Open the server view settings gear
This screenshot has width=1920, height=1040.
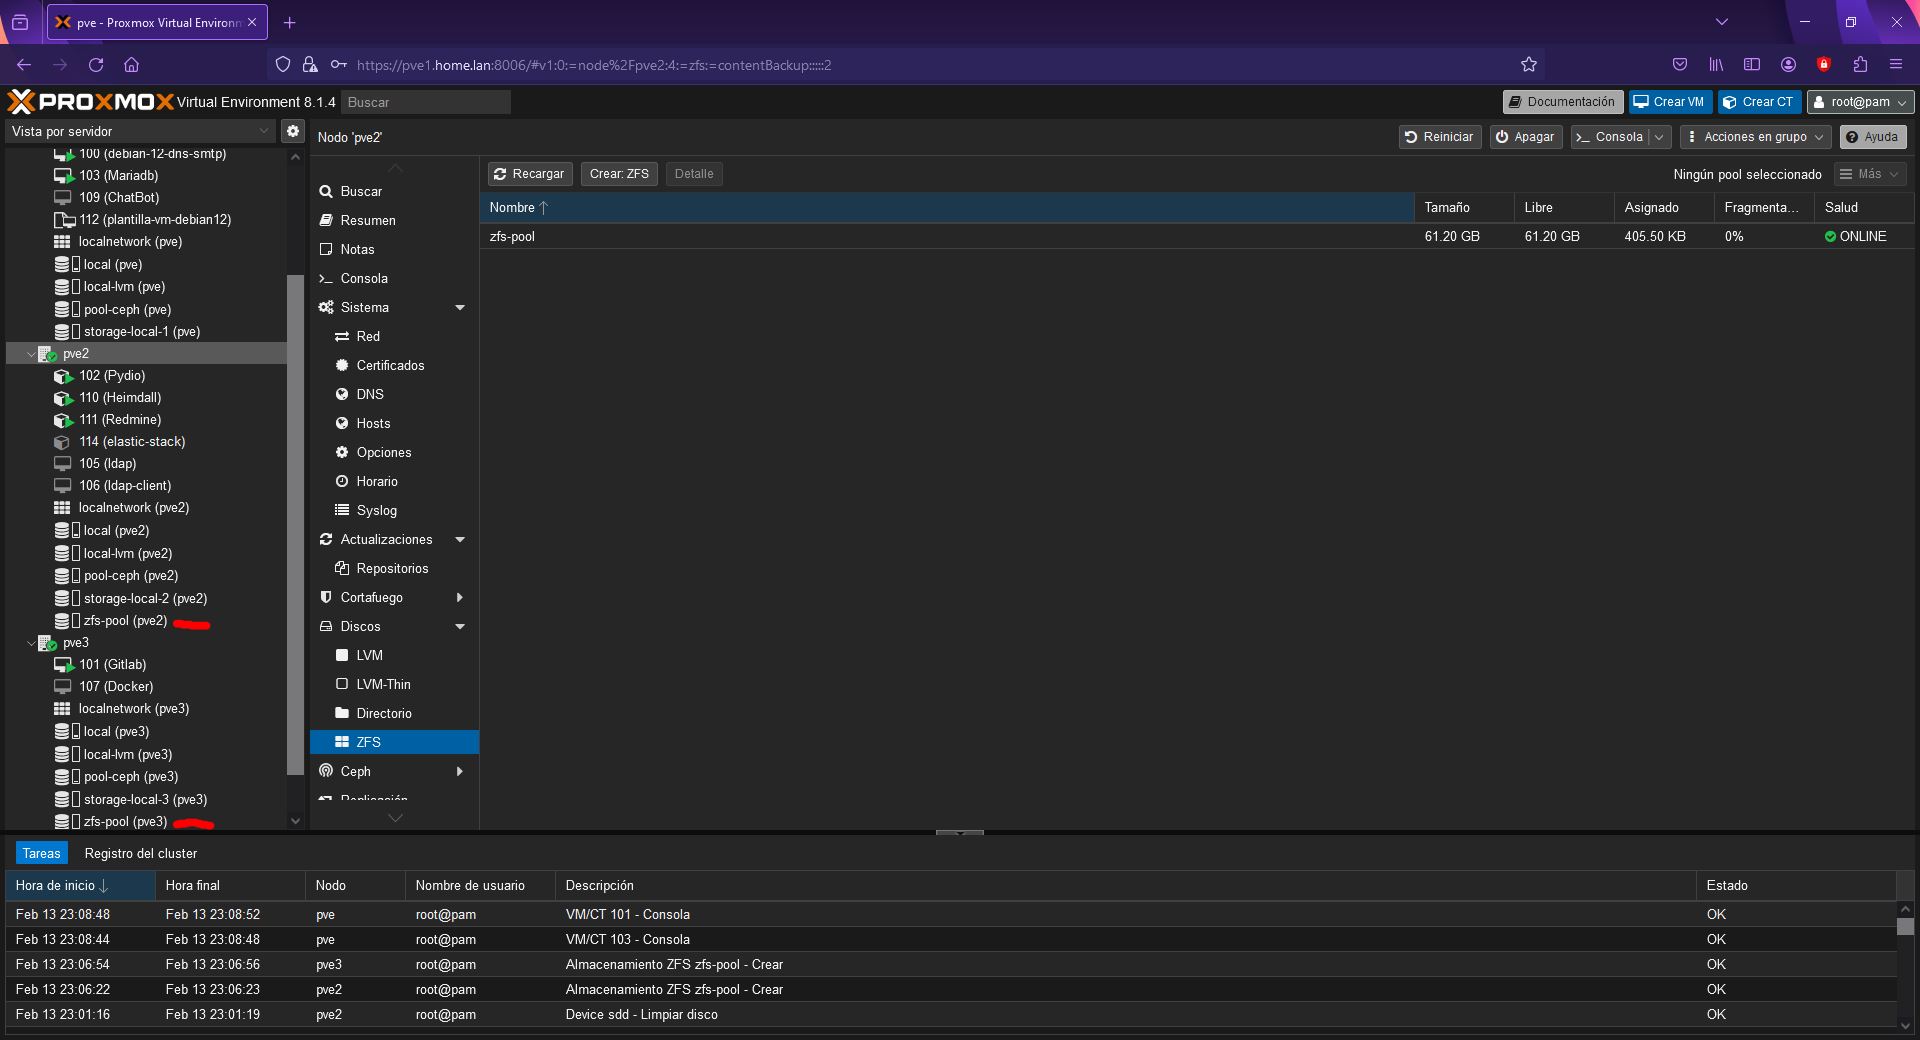(x=292, y=131)
